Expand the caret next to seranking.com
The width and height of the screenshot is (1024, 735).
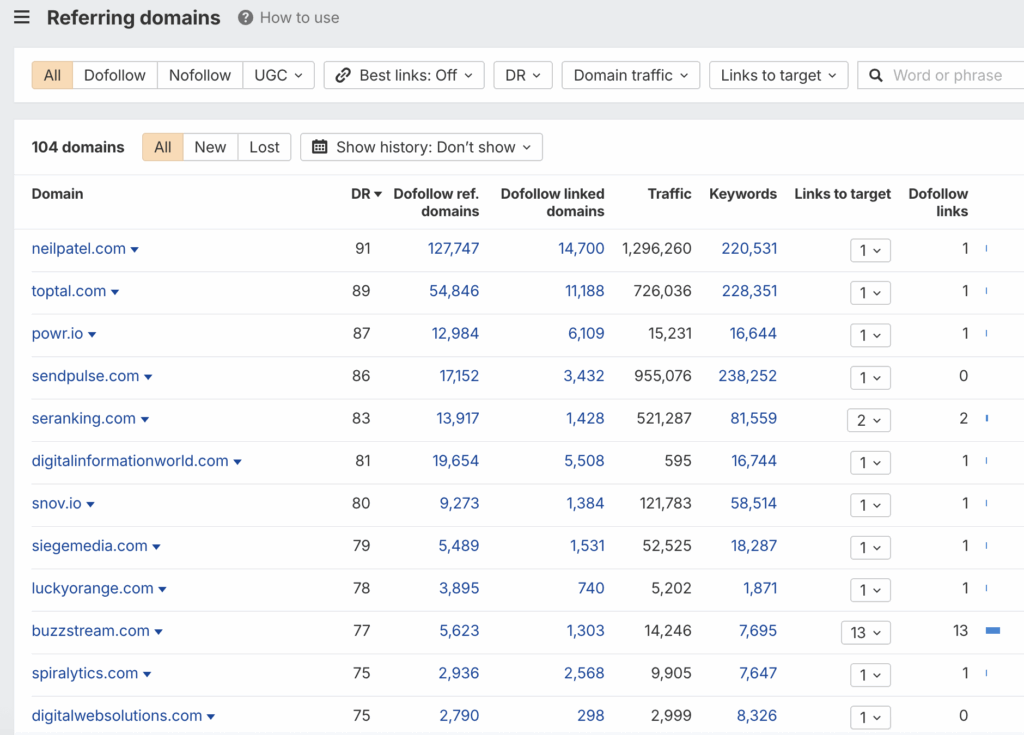(145, 419)
